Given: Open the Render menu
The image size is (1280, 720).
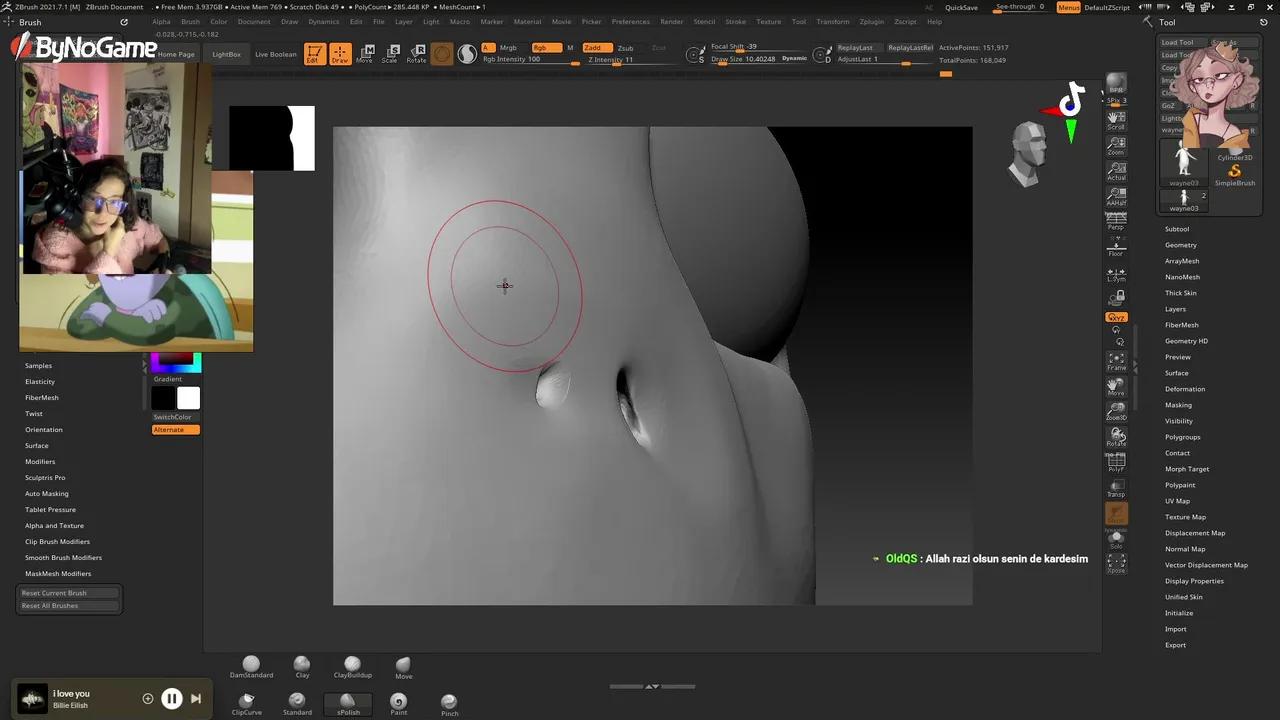Looking at the screenshot, I should pos(671,21).
